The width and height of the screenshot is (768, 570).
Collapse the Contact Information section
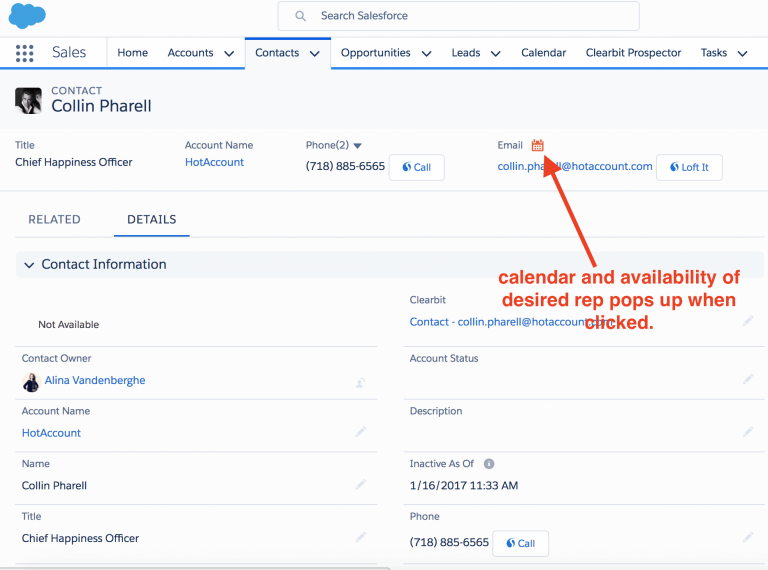(29, 265)
